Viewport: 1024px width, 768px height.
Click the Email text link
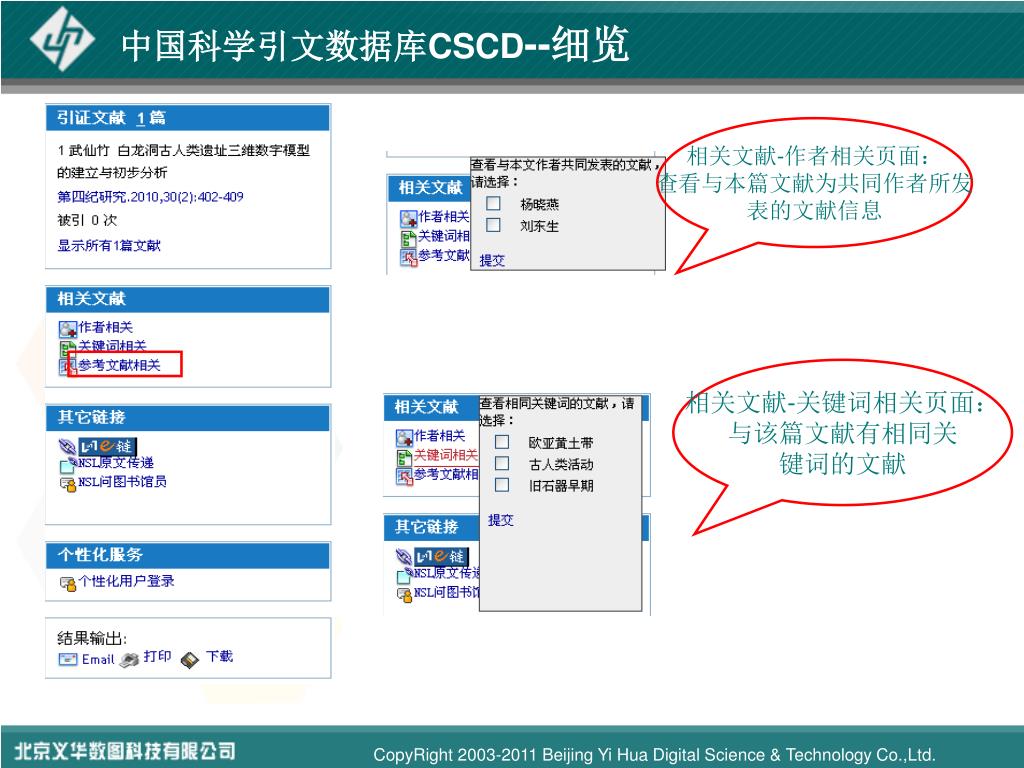(98, 660)
